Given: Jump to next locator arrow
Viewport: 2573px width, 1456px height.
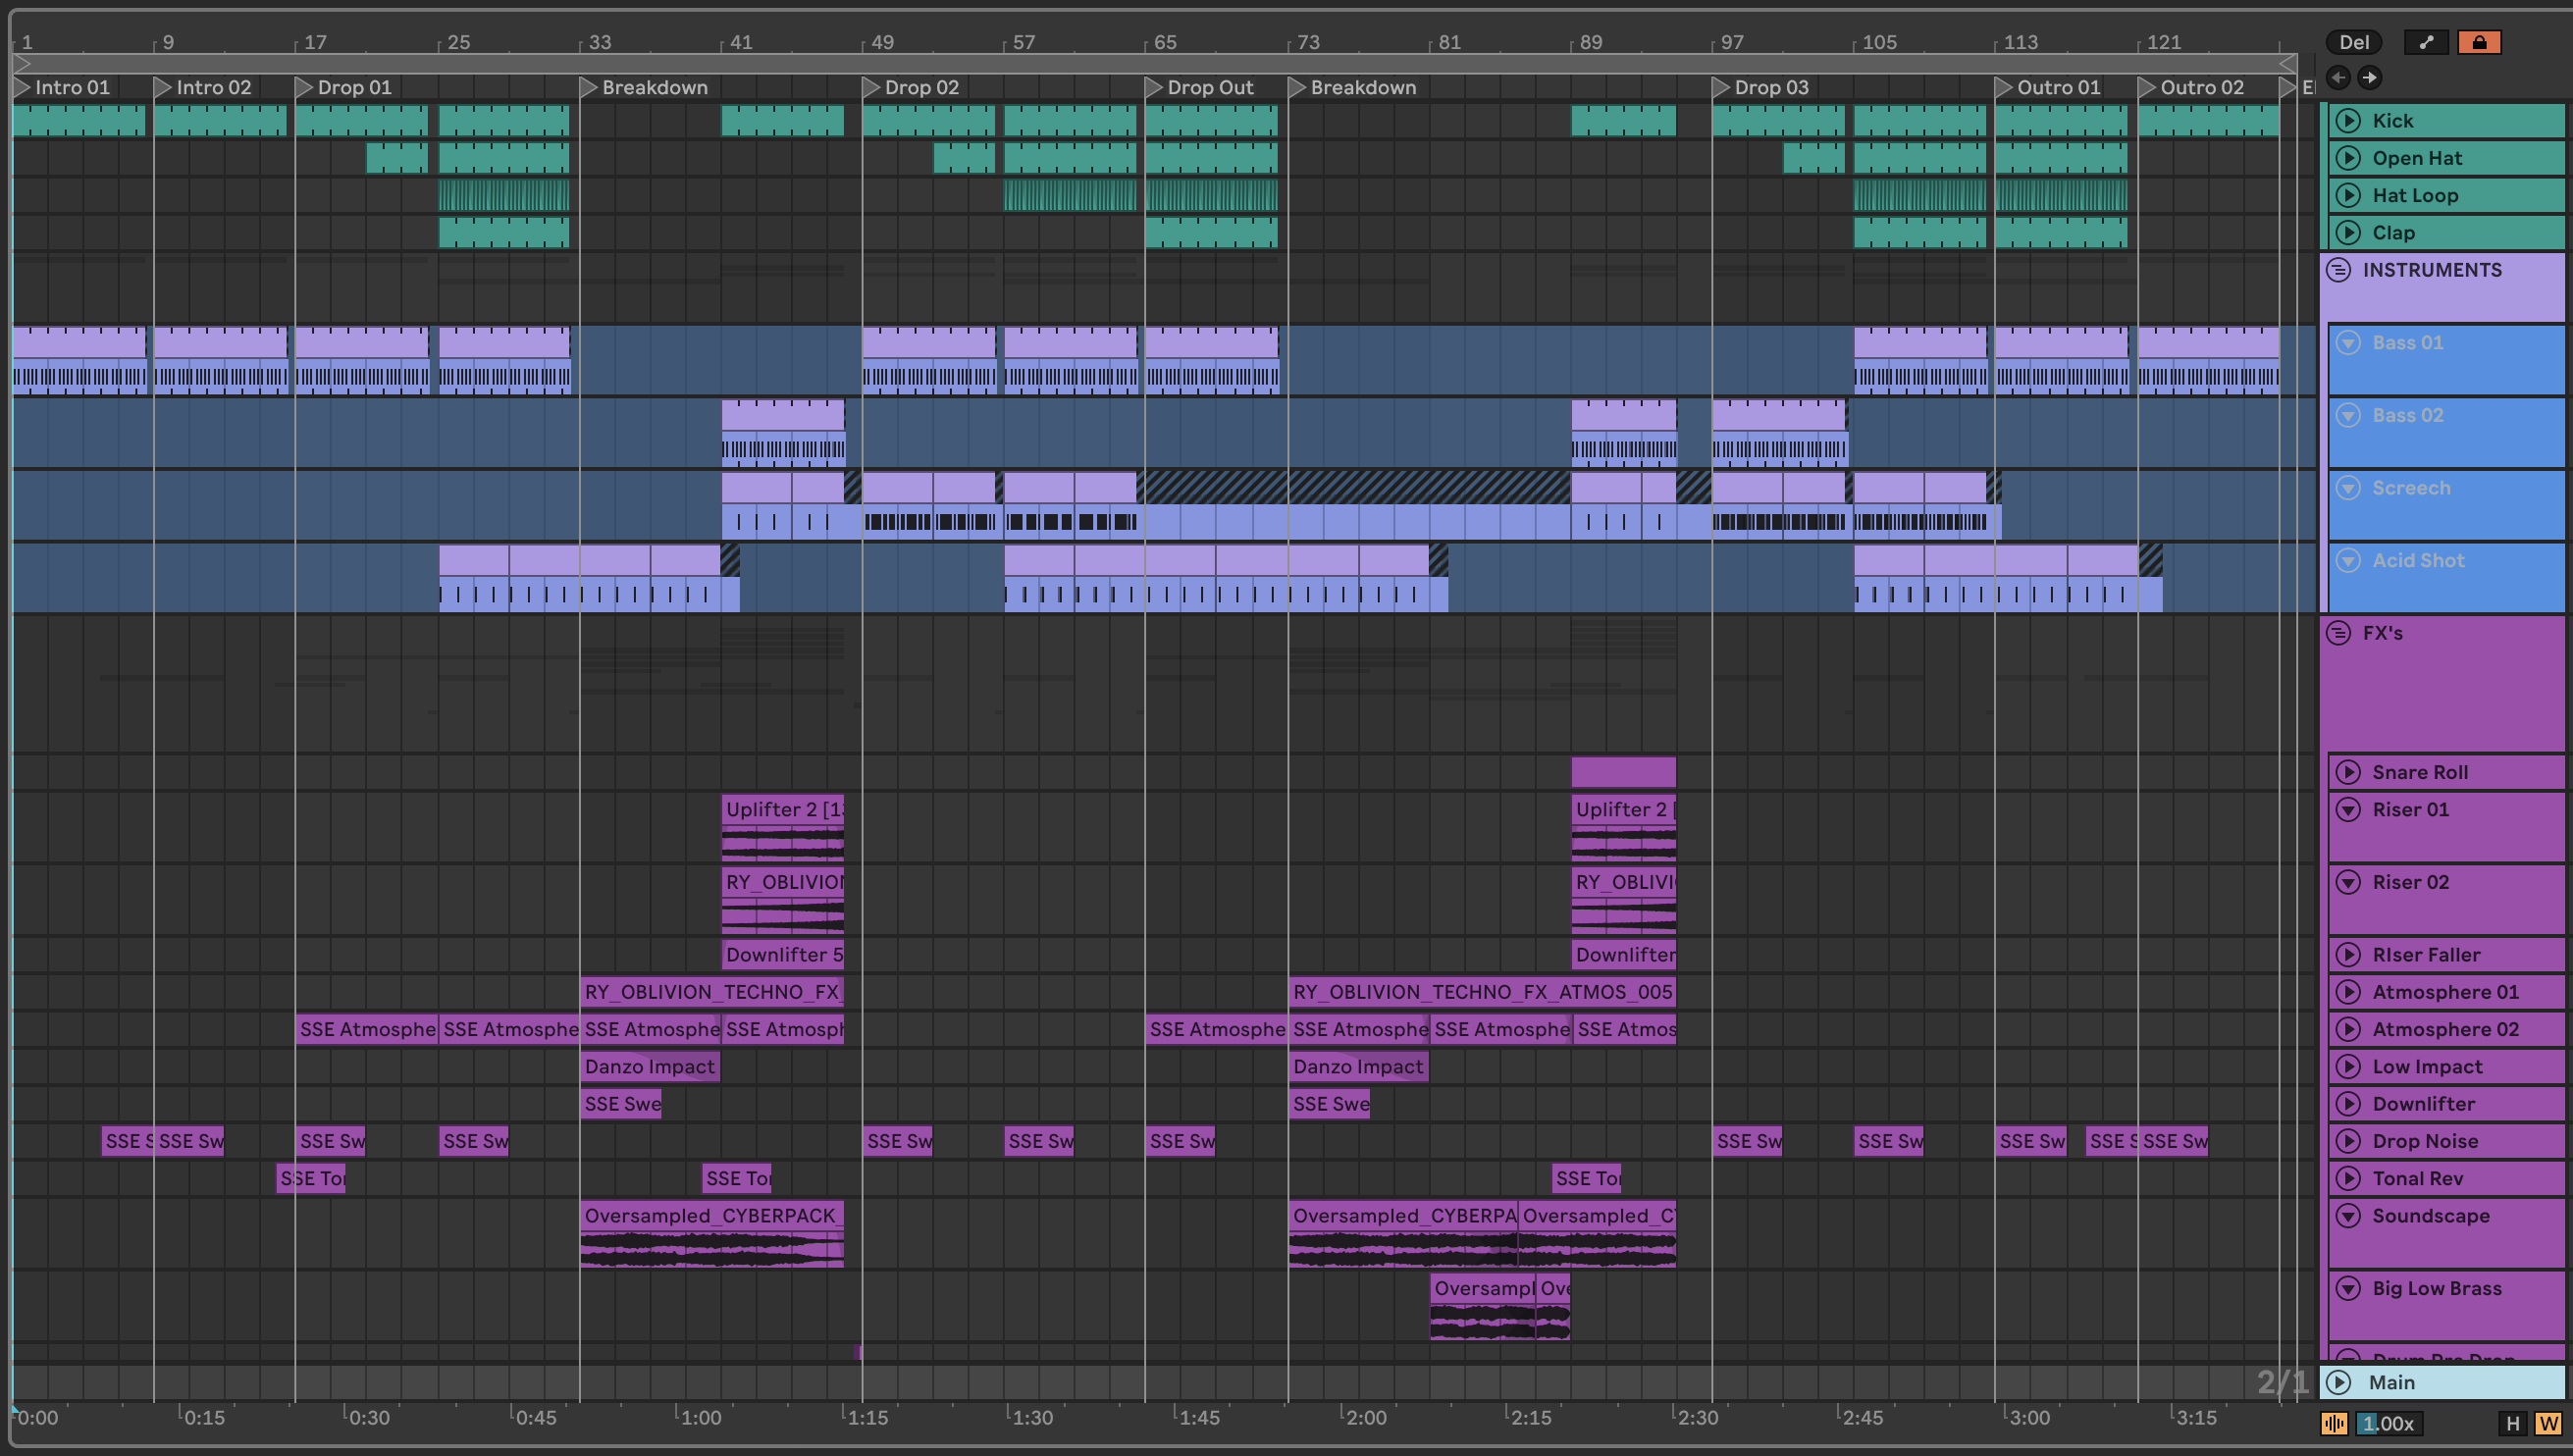Looking at the screenshot, I should click(x=2370, y=77).
